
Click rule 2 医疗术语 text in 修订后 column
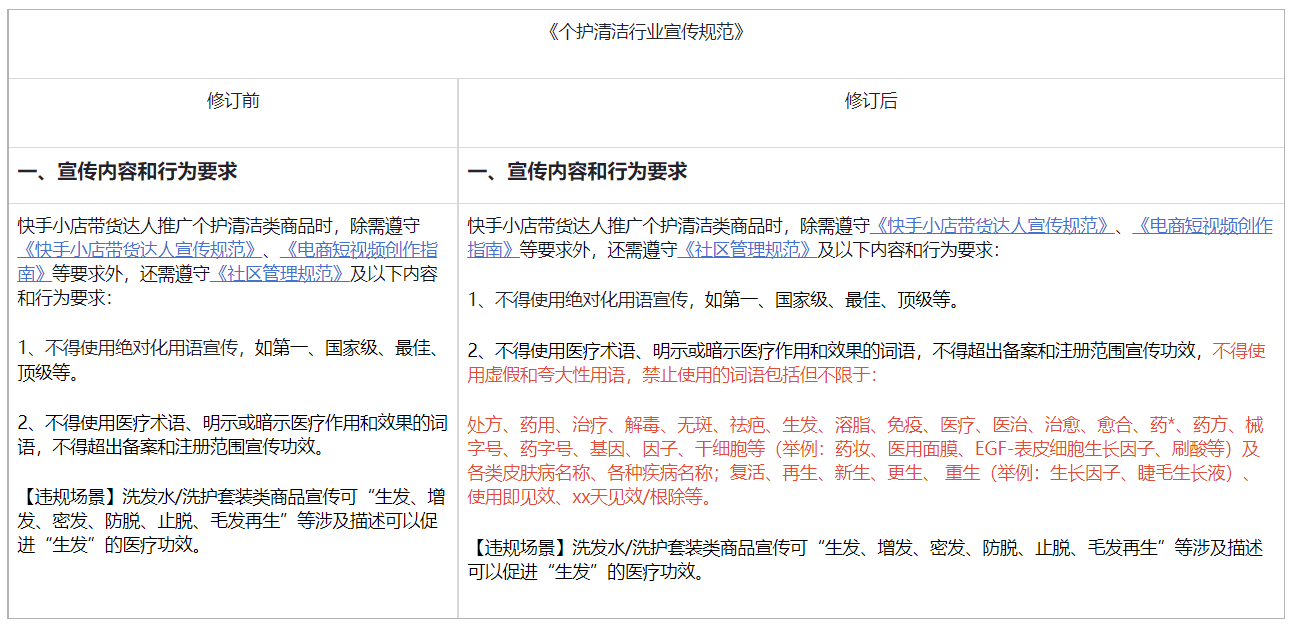(838, 351)
